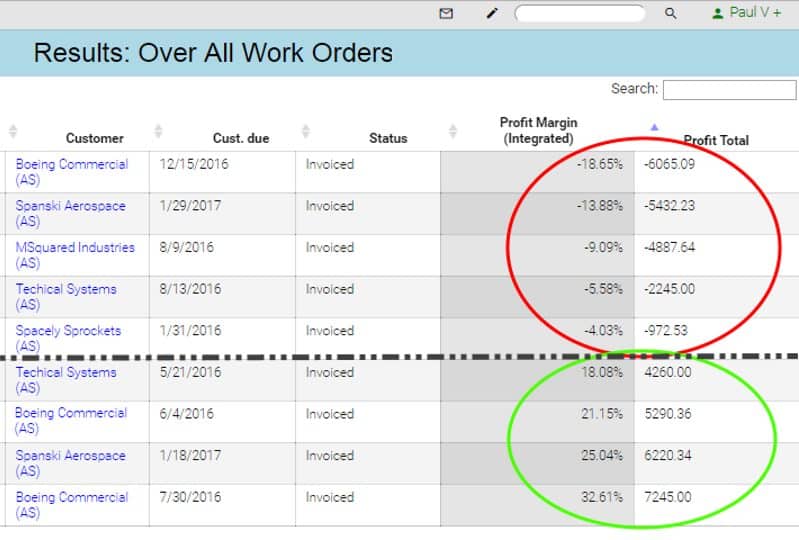Image resolution: width=799 pixels, height=540 pixels.
Task: Click the -4.03% profit margin cell
Action: pyautogui.click(x=537, y=338)
